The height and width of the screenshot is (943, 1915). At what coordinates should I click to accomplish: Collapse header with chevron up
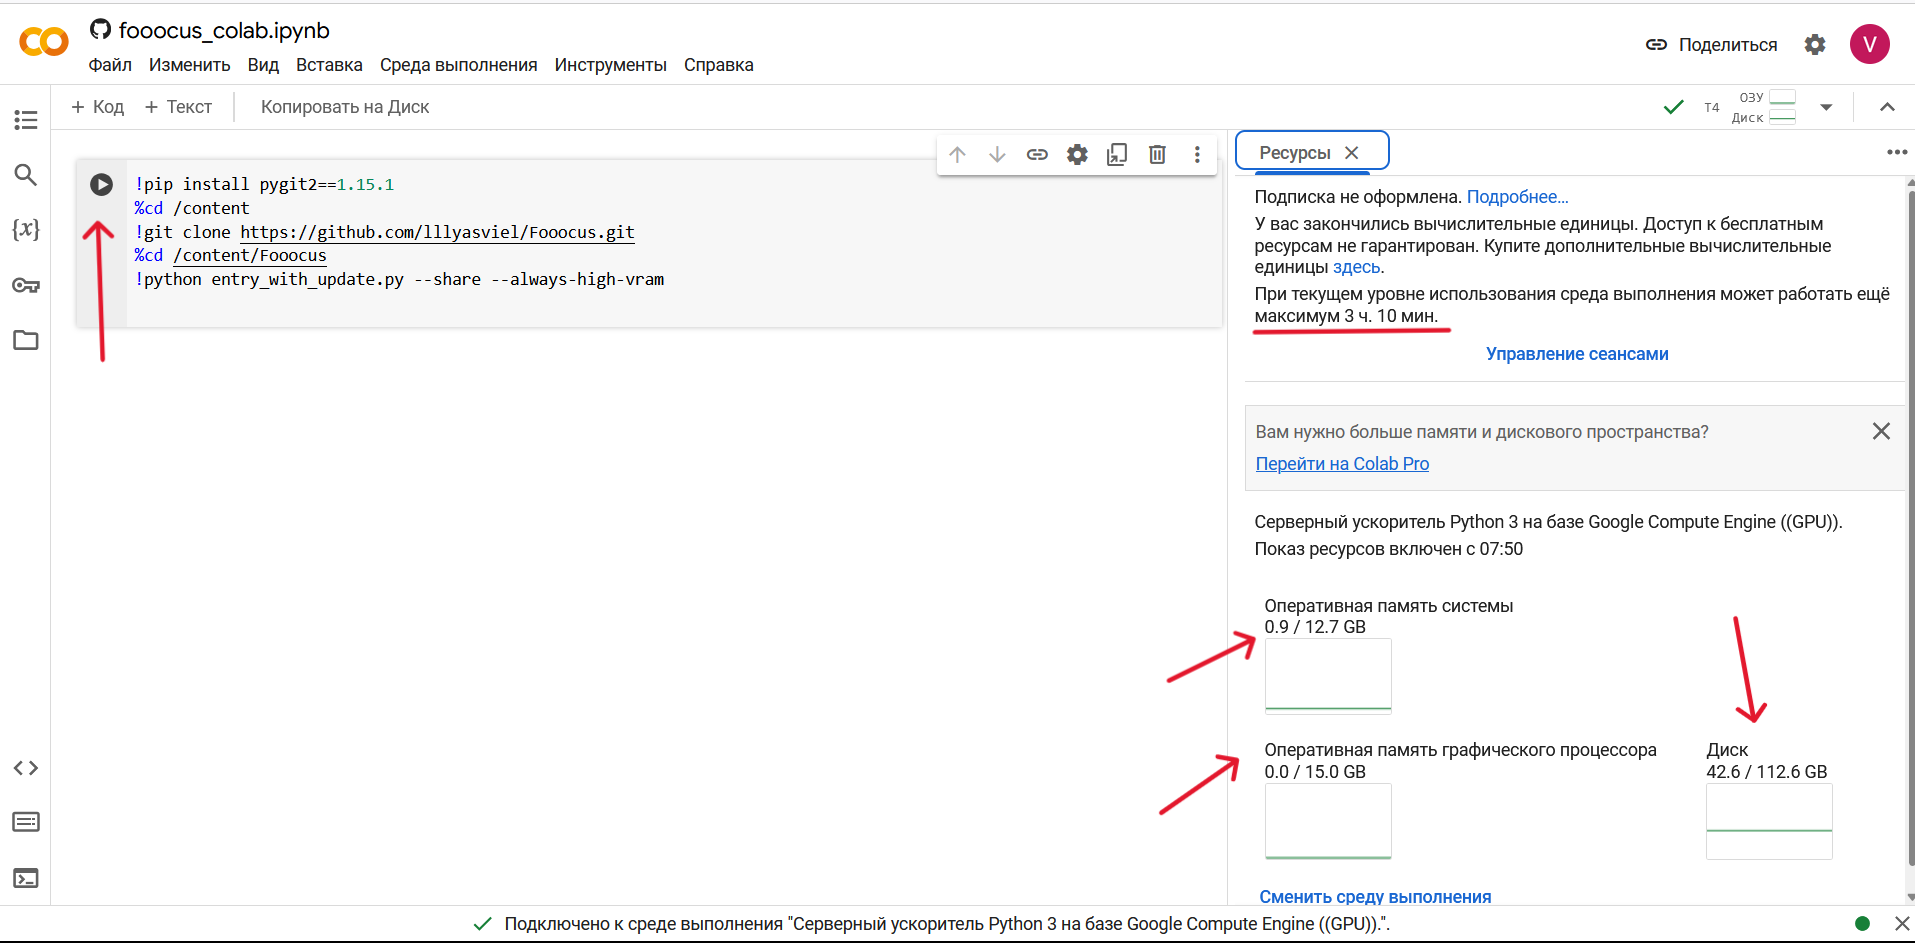pyautogui.click(x=1887, y=107)
